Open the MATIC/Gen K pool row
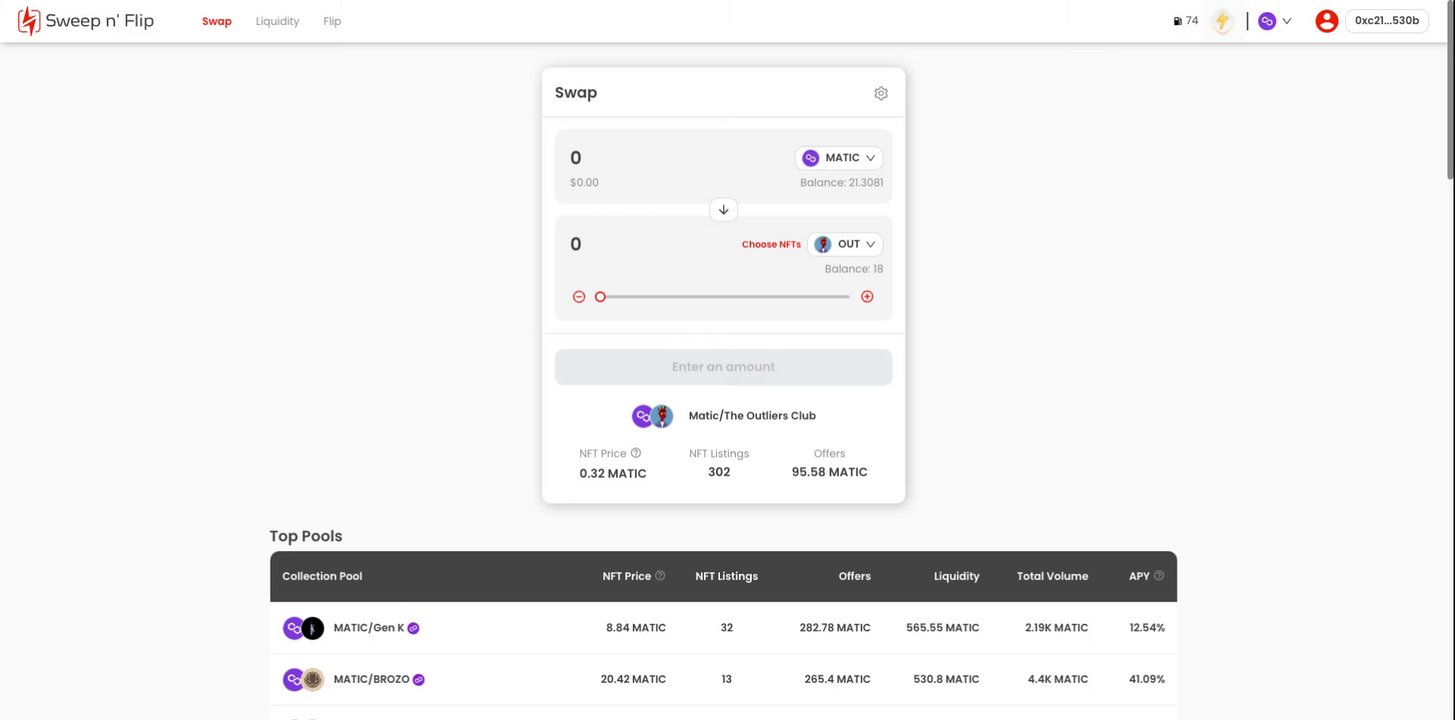The width and height of the screenshot is (1455, 720). click(x=723, y=628)
